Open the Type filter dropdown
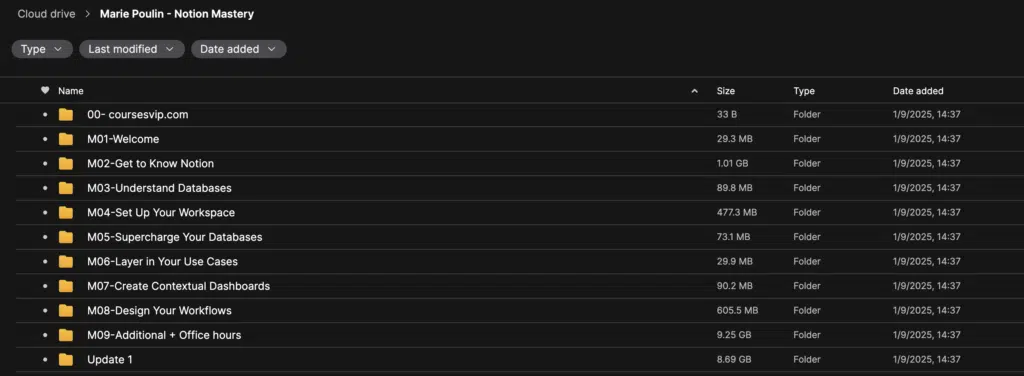The height and width of the screenshot is (376, 1024). click(42, 49)
